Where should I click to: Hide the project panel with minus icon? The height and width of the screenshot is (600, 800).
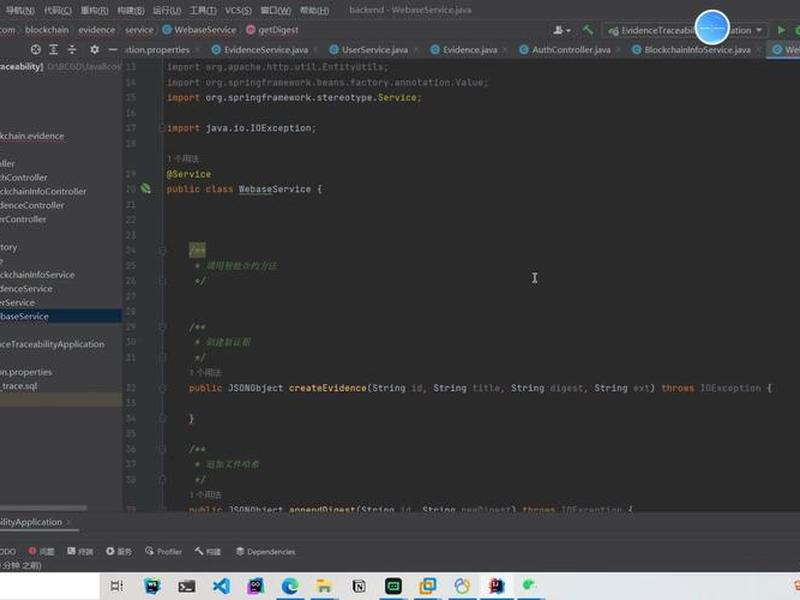tap(113, 49)
